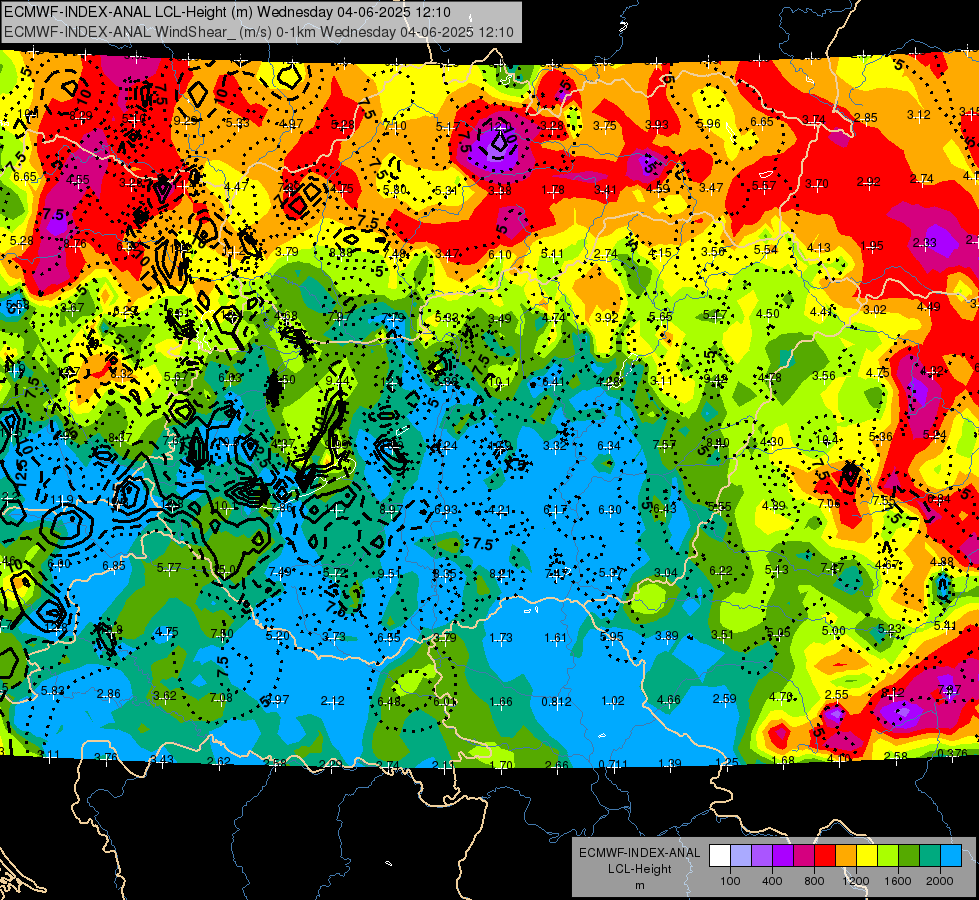Image resolution: width=979 pixels, height=900 pixels.
Task: Click the legend label 1200
Action: coord(855,881)
